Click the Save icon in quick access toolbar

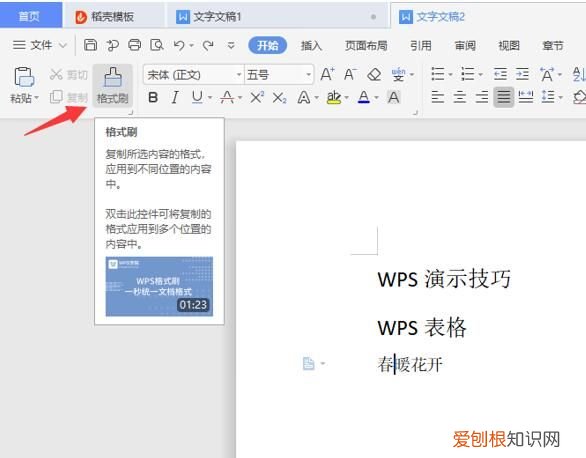[x=90, y=45]
